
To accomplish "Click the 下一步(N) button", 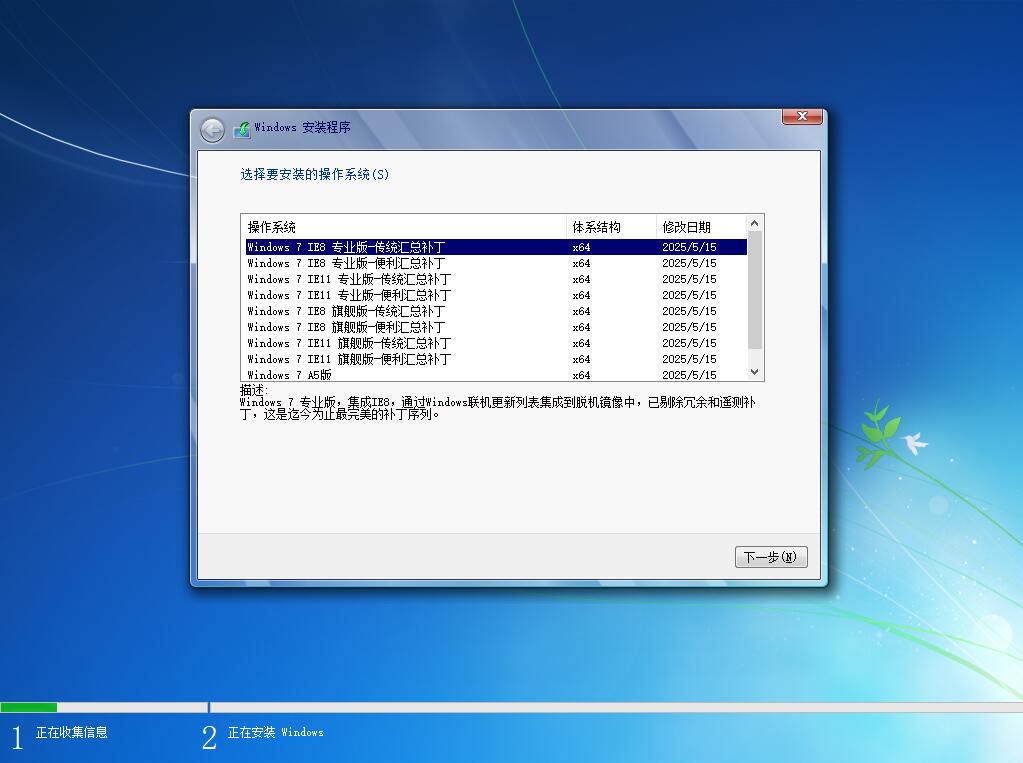I will click(x=771, y=557).
